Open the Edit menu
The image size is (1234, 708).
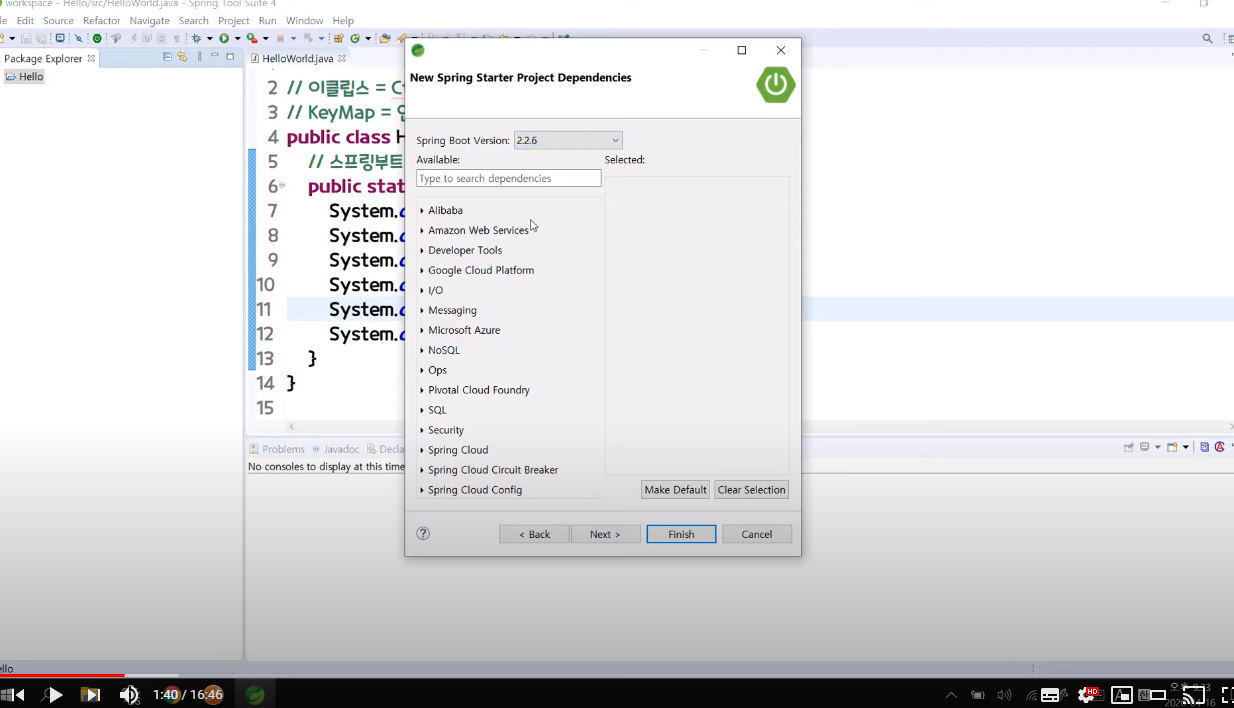25,20
